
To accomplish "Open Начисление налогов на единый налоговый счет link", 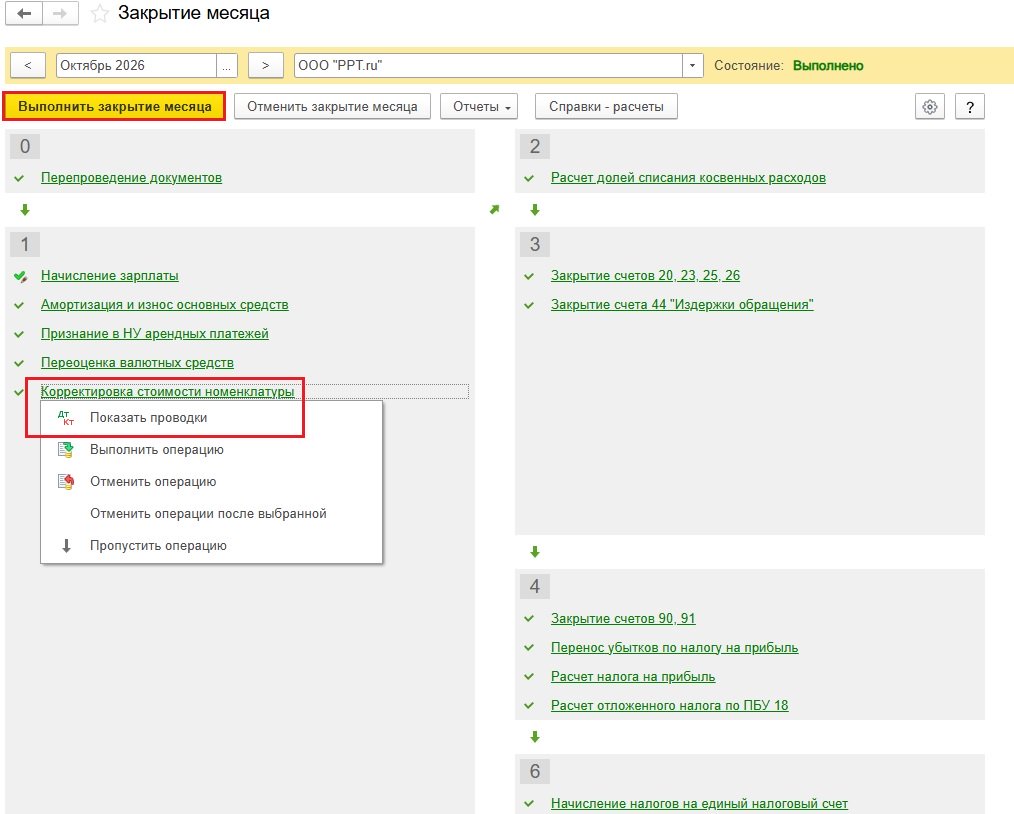I will (x=699, y=804).
